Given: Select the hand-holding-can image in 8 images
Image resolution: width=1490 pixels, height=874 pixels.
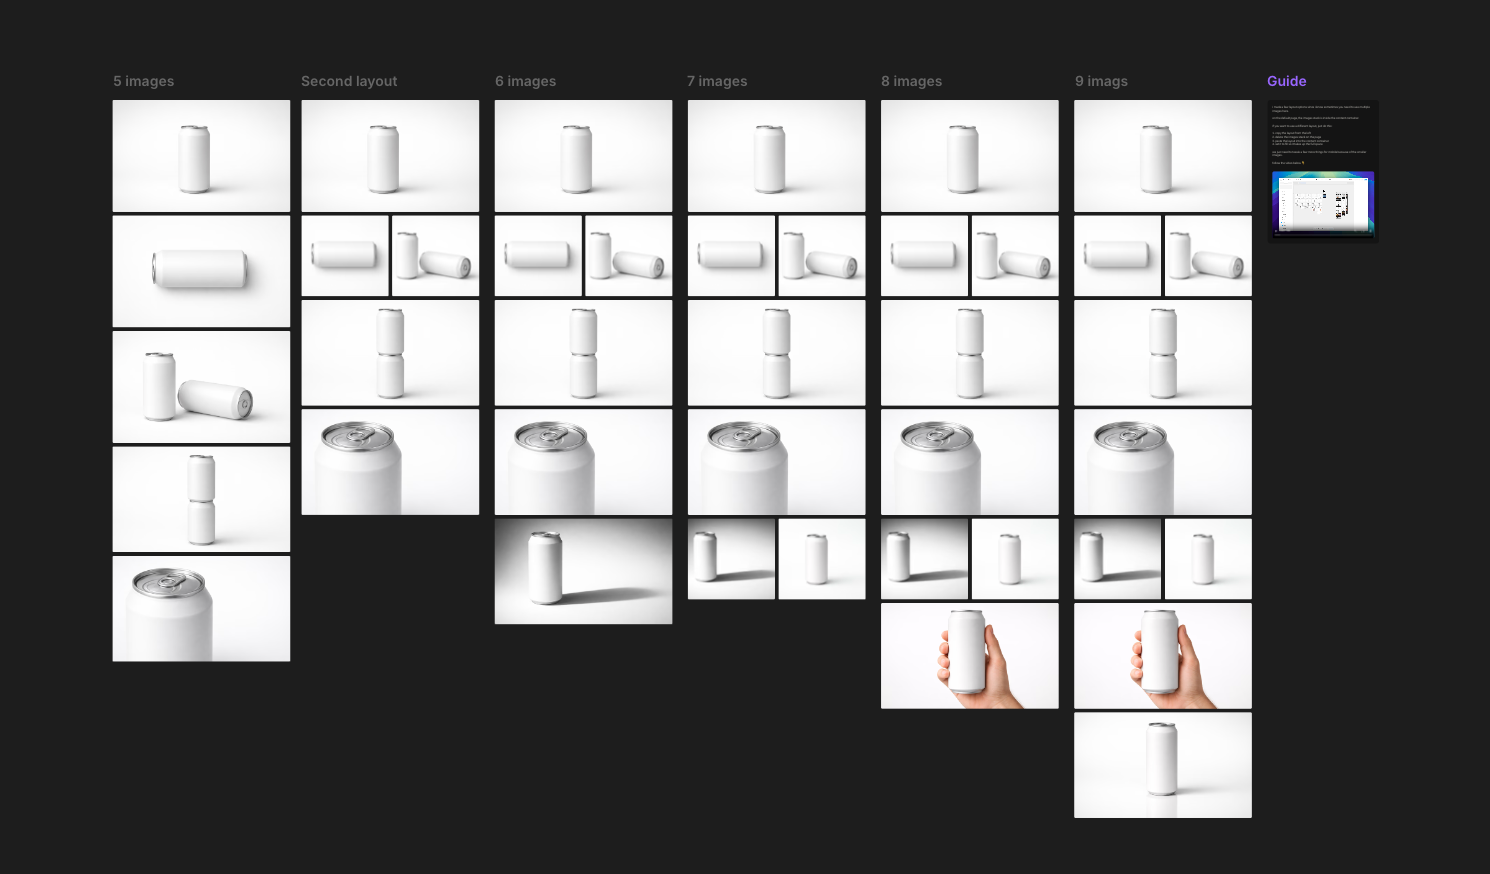Looking at the screenshot, I should 969,656.
